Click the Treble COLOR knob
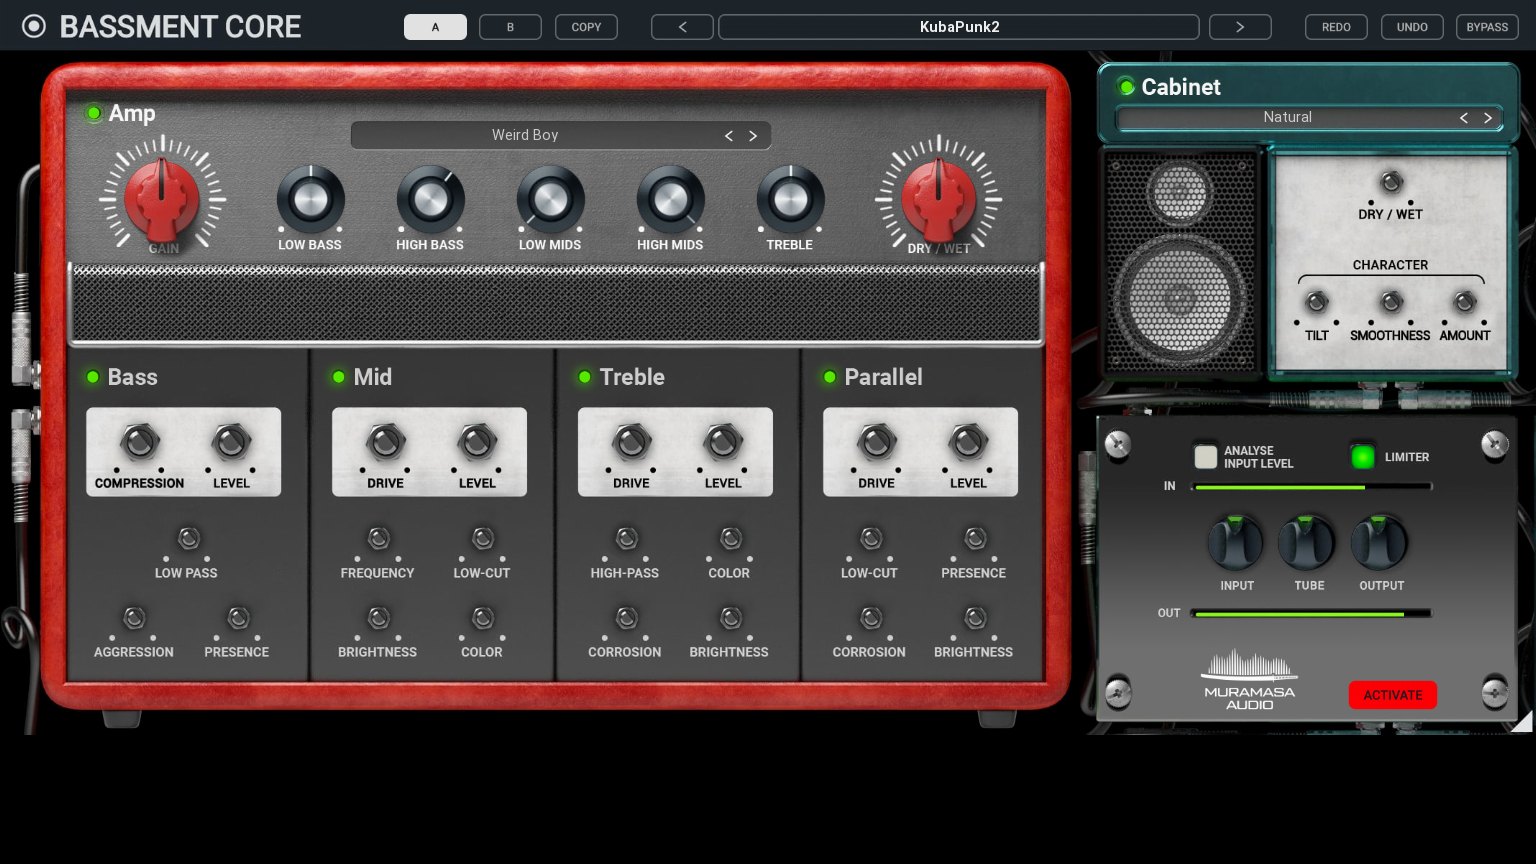The height and width of the screenshot is (864, 1536). click(x=730, y=539)
